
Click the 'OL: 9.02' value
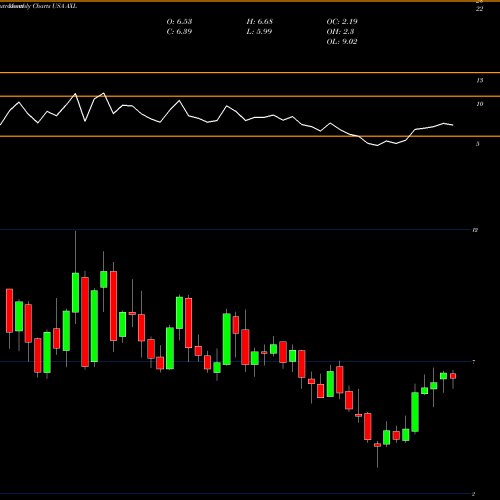click(x=342, y=42)
